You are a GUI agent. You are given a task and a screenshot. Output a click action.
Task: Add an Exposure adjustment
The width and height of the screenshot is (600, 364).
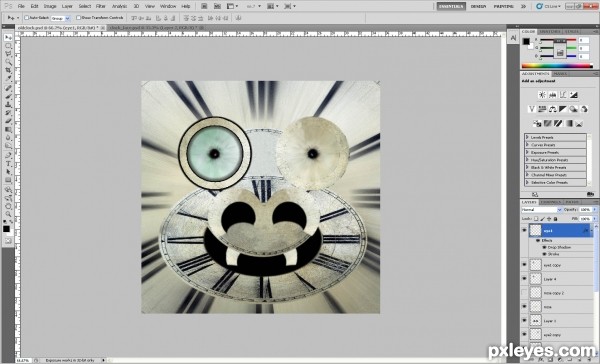[x=573, y=95]
